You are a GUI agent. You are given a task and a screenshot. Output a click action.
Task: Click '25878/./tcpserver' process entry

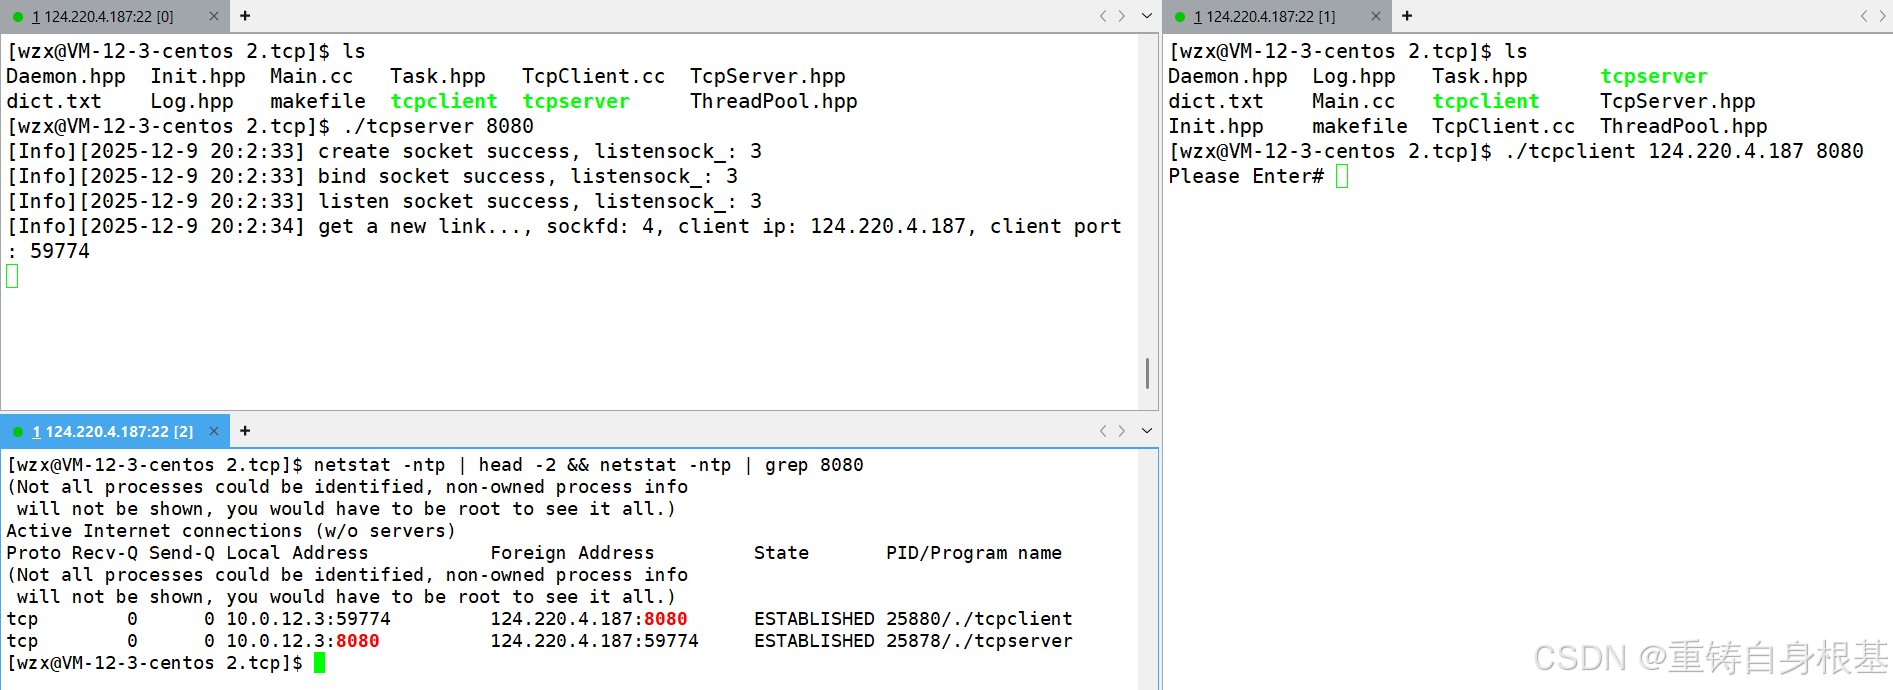979,641
